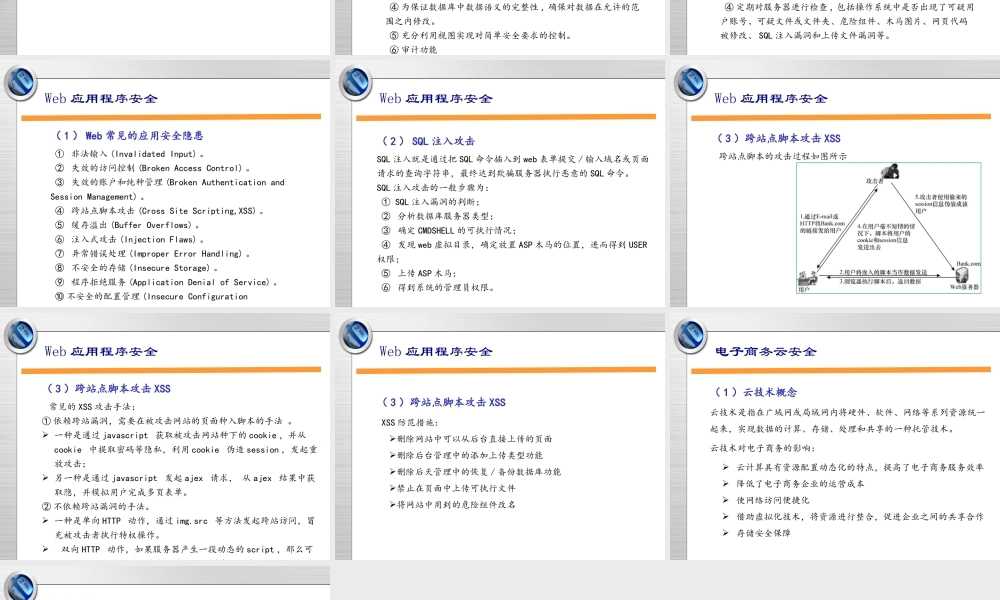Click the XSS attack flow diagram border
Screen dimensions: 1000x600
tap(890, 162)
